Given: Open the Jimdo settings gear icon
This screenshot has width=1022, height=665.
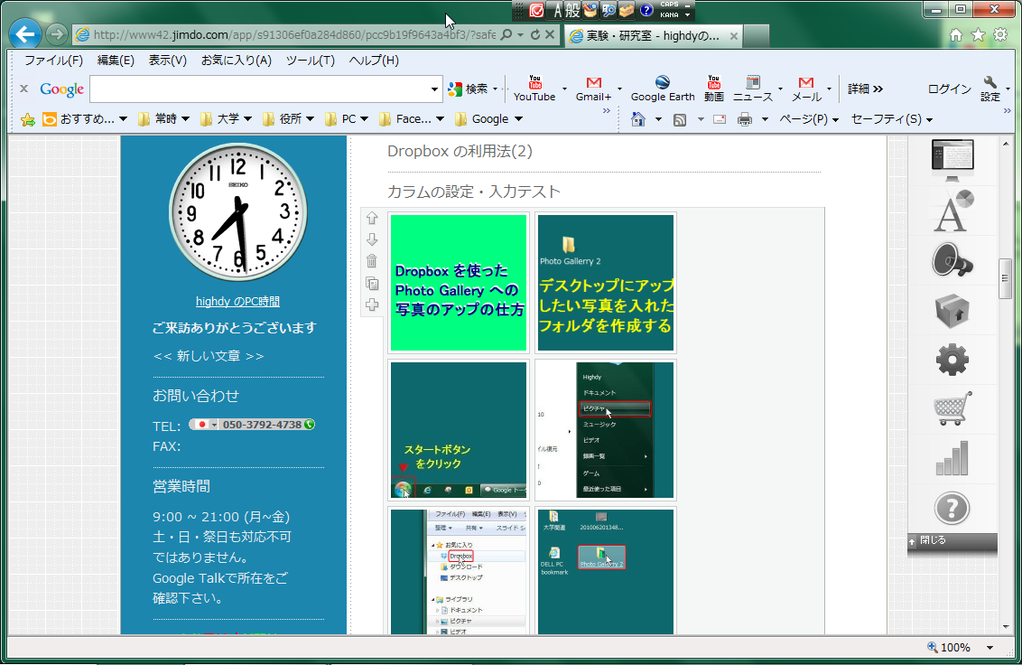Looking at the screenshot, I should click(952, 359).
